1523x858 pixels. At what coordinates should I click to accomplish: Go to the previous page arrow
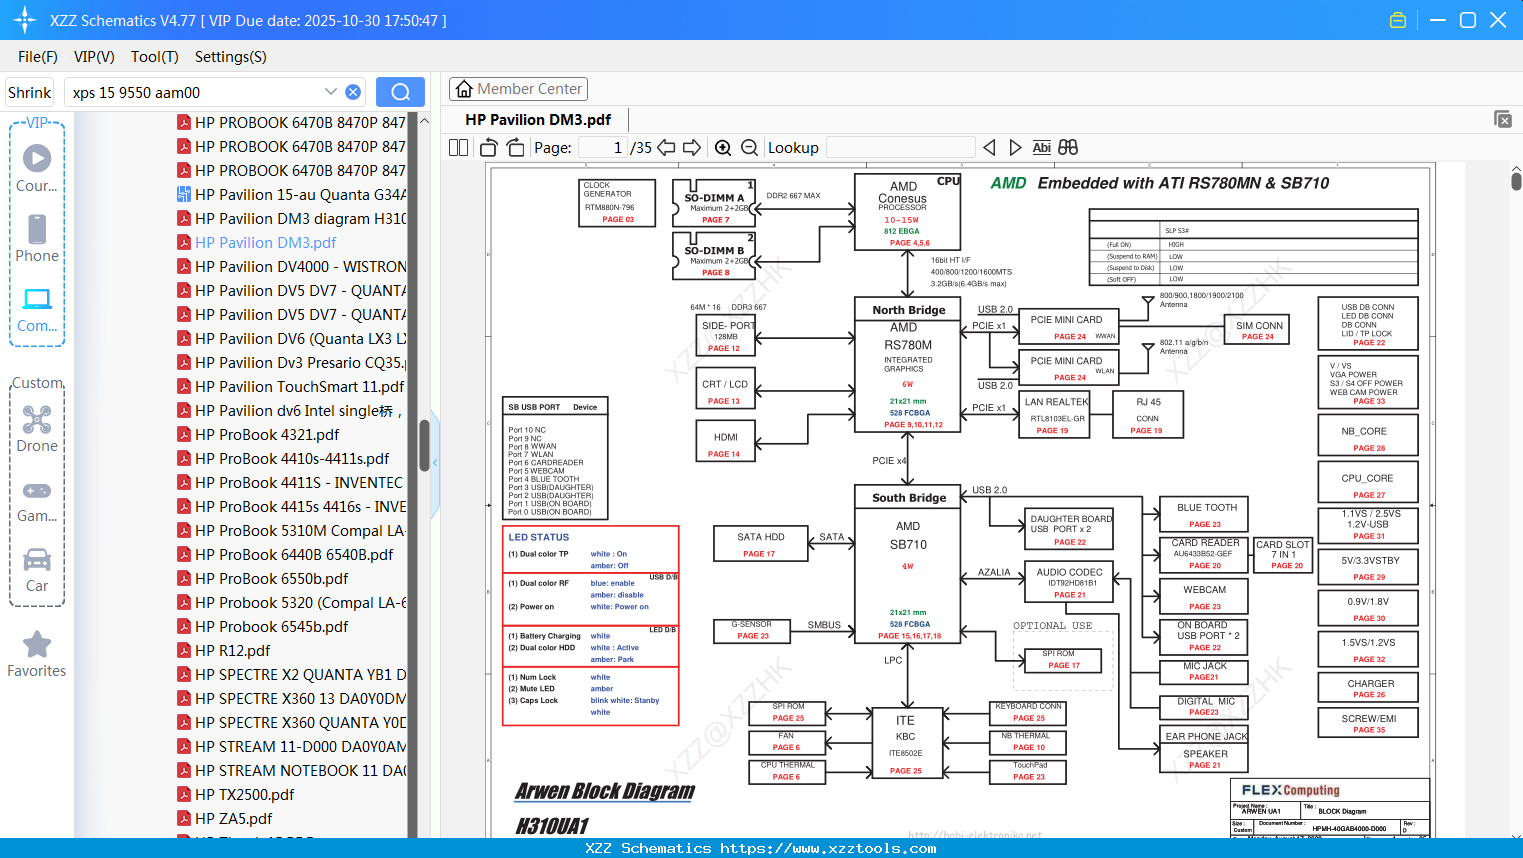[x=666, y=147]
